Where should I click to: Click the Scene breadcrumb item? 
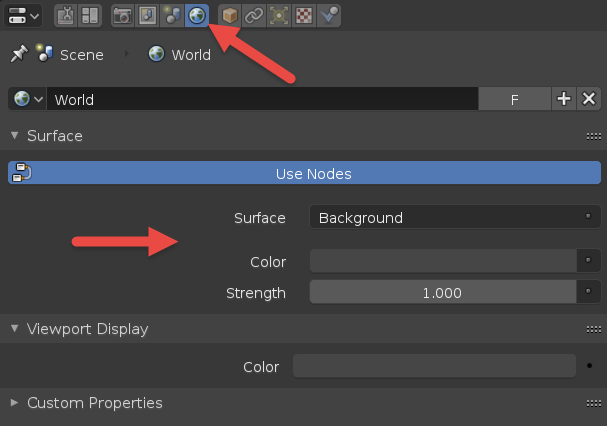pyautogui.click(x=70, y=54)
